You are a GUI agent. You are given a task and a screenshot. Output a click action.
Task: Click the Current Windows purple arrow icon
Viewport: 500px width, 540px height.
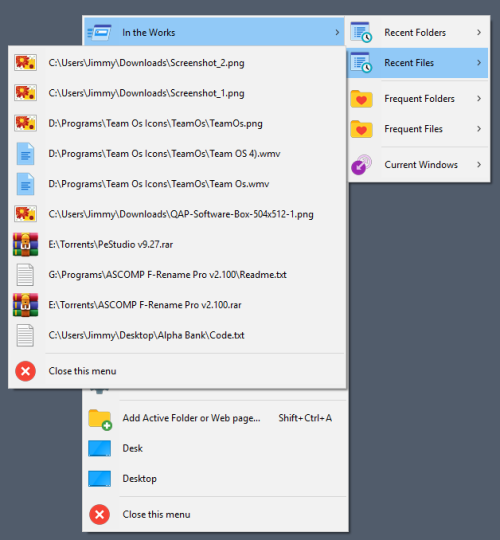(x=361, y=165)
